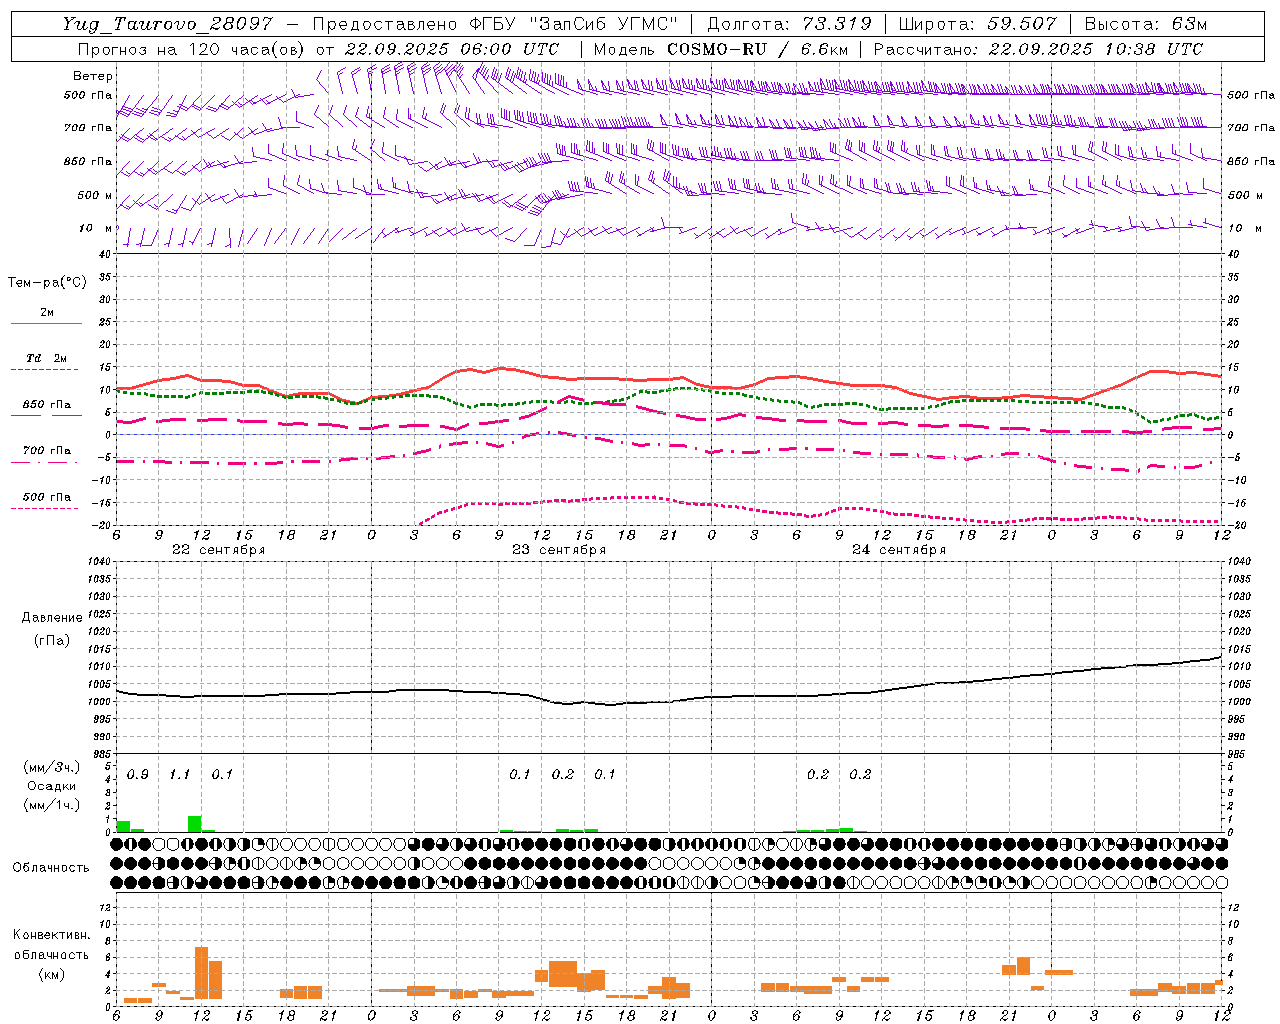Click the Модель COSMO-RU / 6.6км label
Image resolution: width=1280 pixels, height=1024 pixels.
click(x=721, y=49)
